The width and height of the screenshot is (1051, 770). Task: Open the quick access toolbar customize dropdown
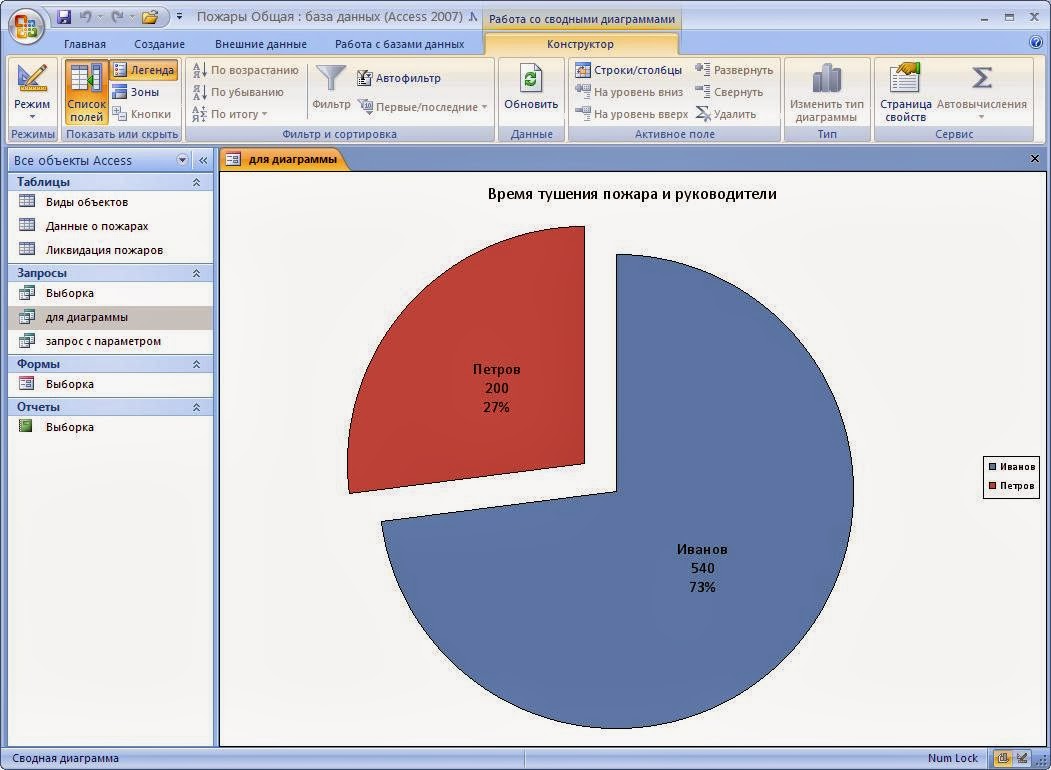click(180, 17)
